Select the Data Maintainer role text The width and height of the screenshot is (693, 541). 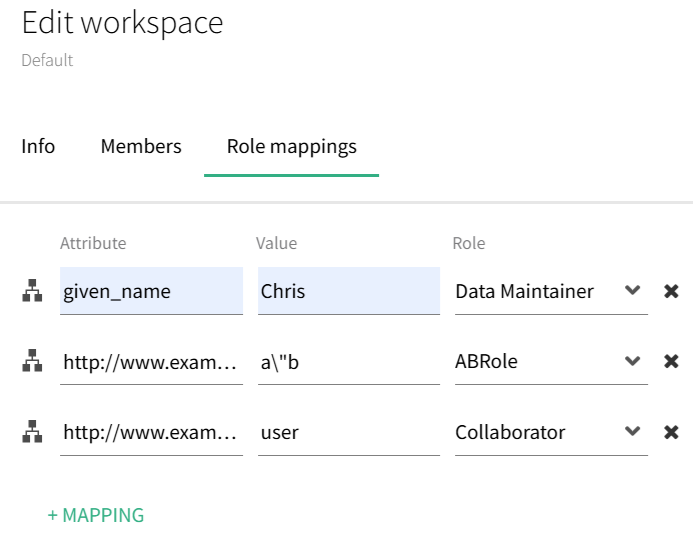(x=525, y=291)
